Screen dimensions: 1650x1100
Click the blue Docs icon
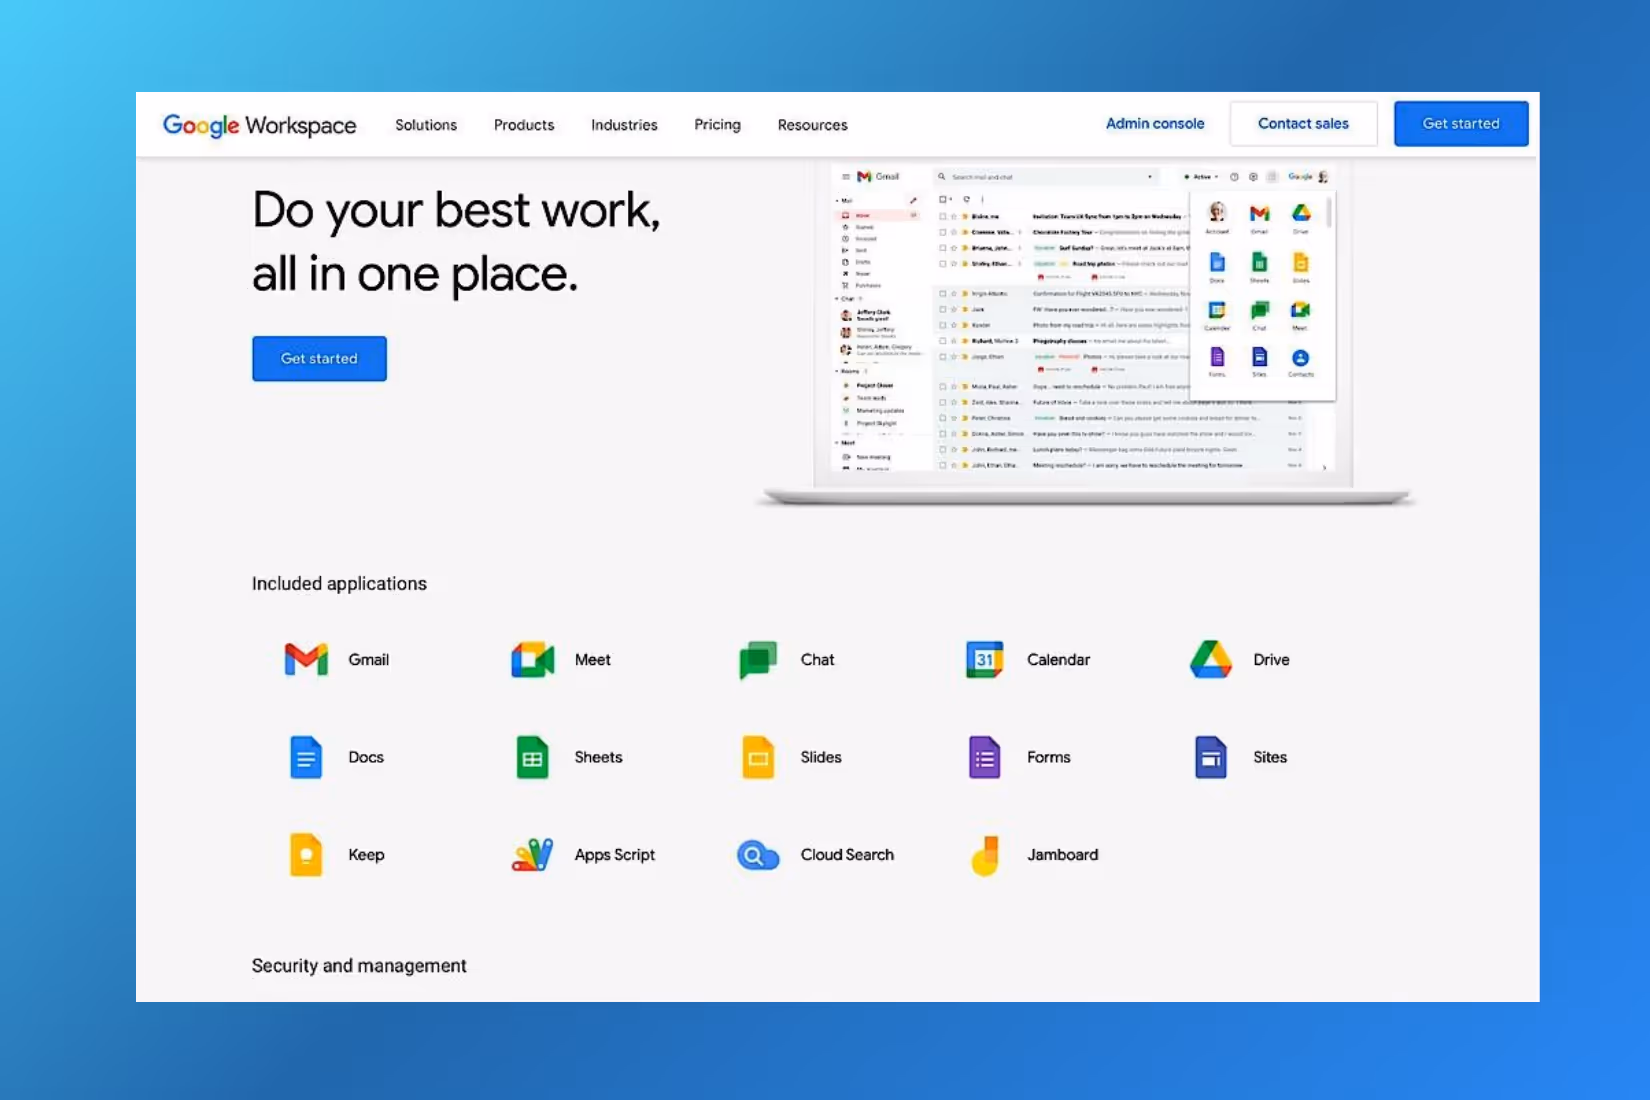pos(306,757)
